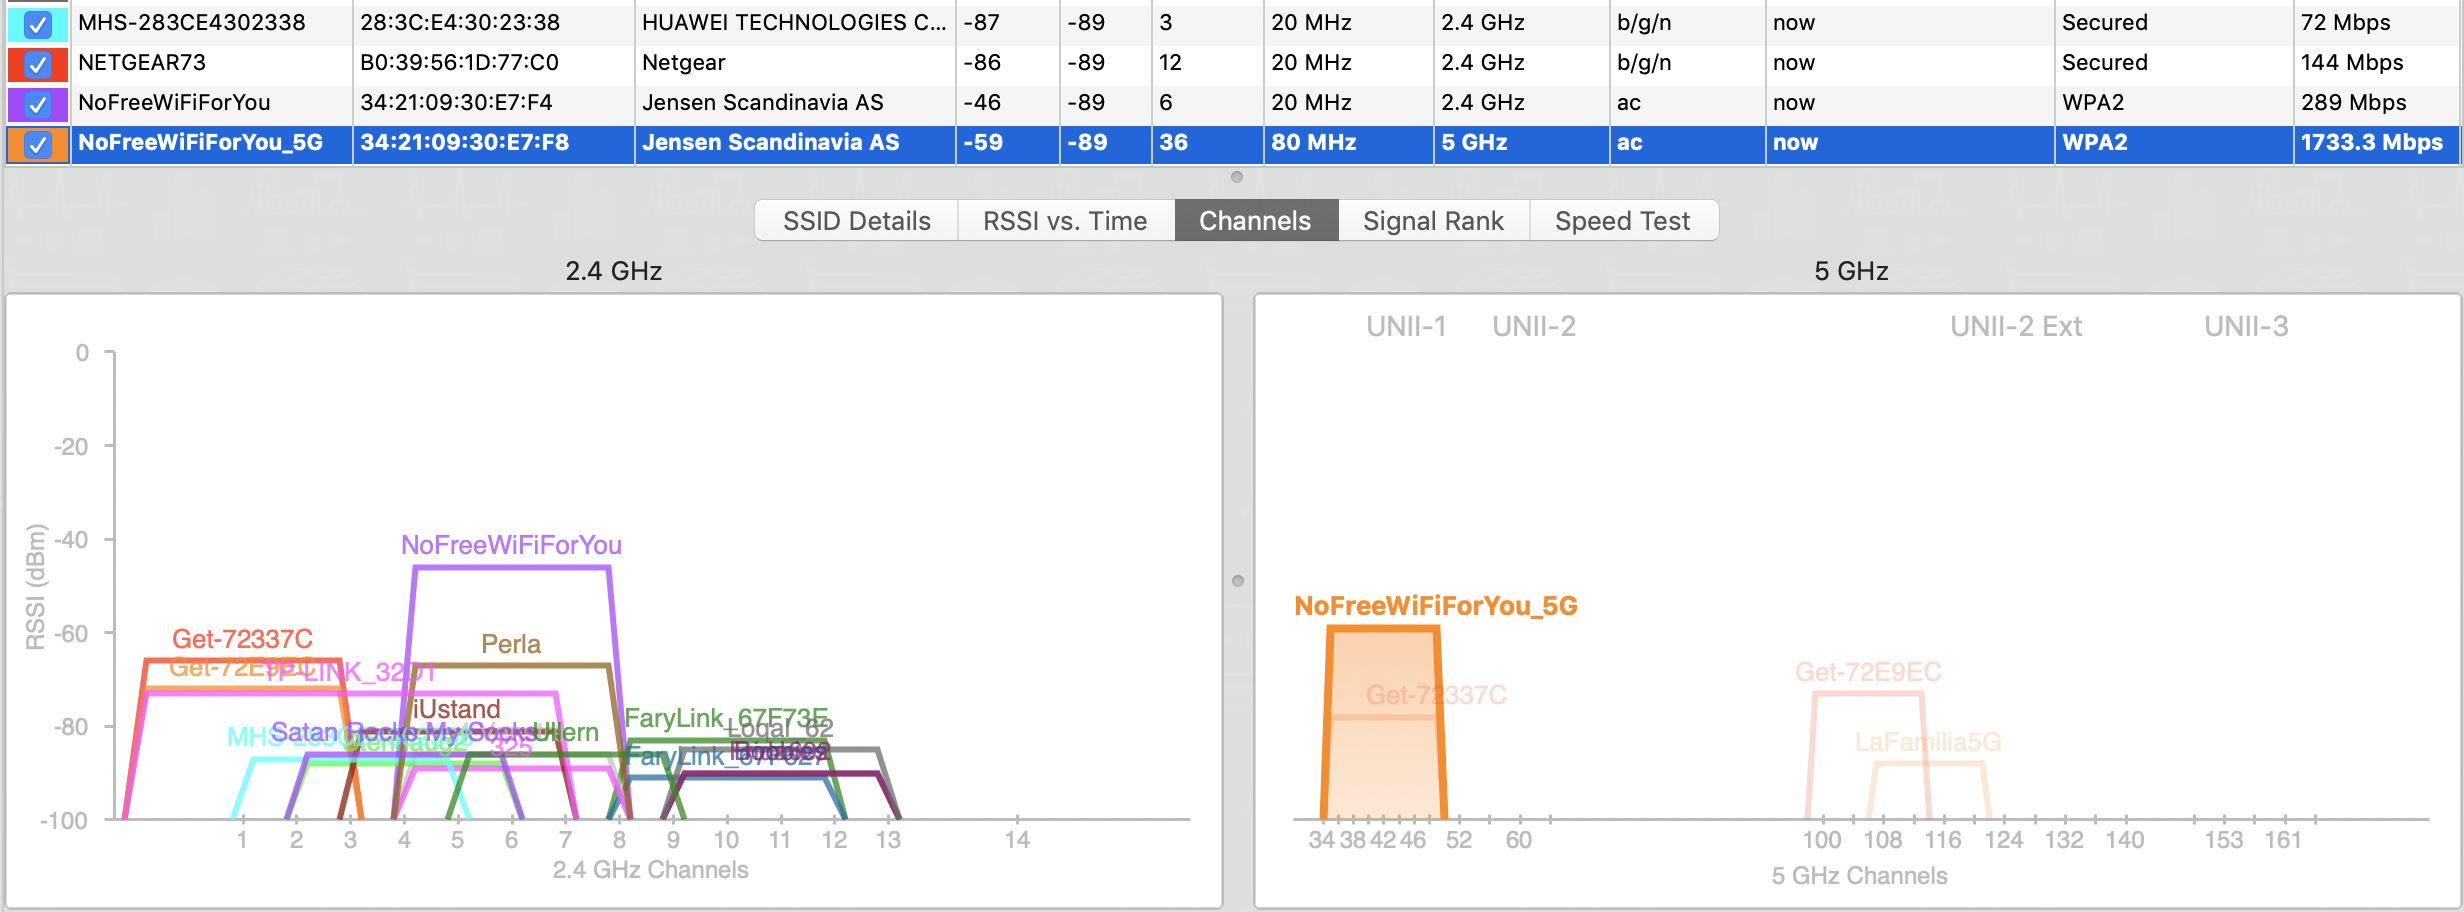
Task: Select the NETGEAR73 network name
Action: (x=142, y=62)
